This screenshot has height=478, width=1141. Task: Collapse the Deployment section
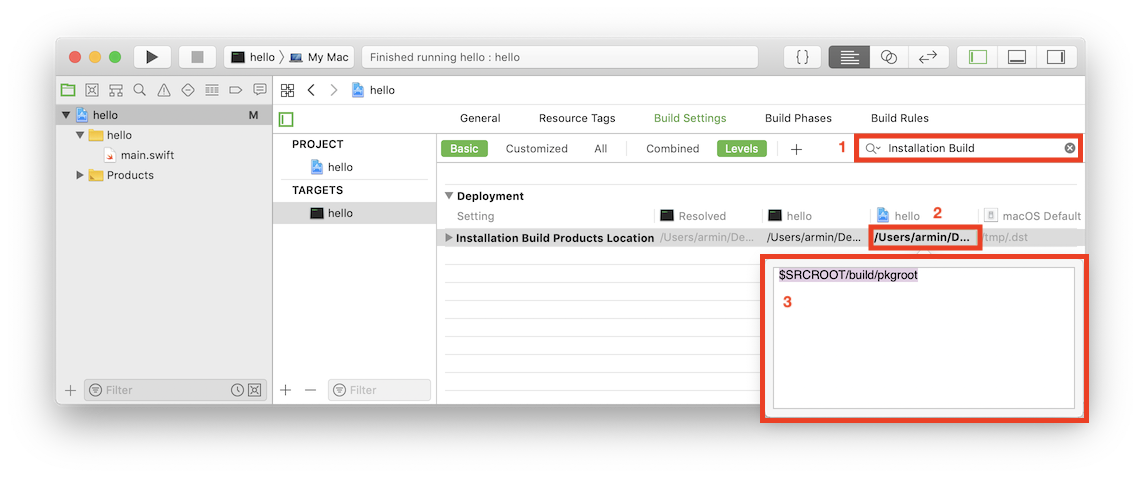[450, 196]
